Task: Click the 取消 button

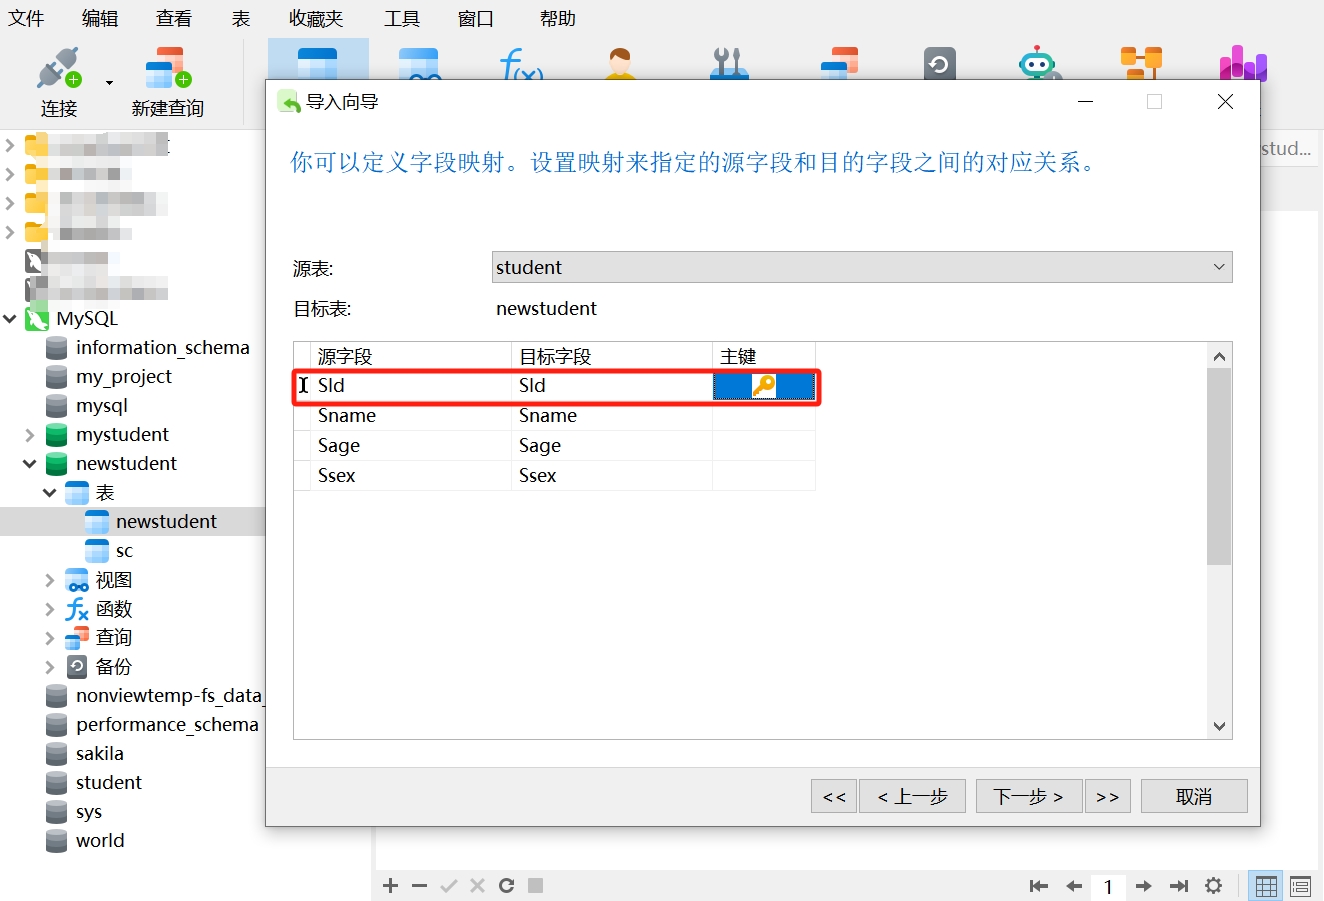Action: (x=1193, y=796)
